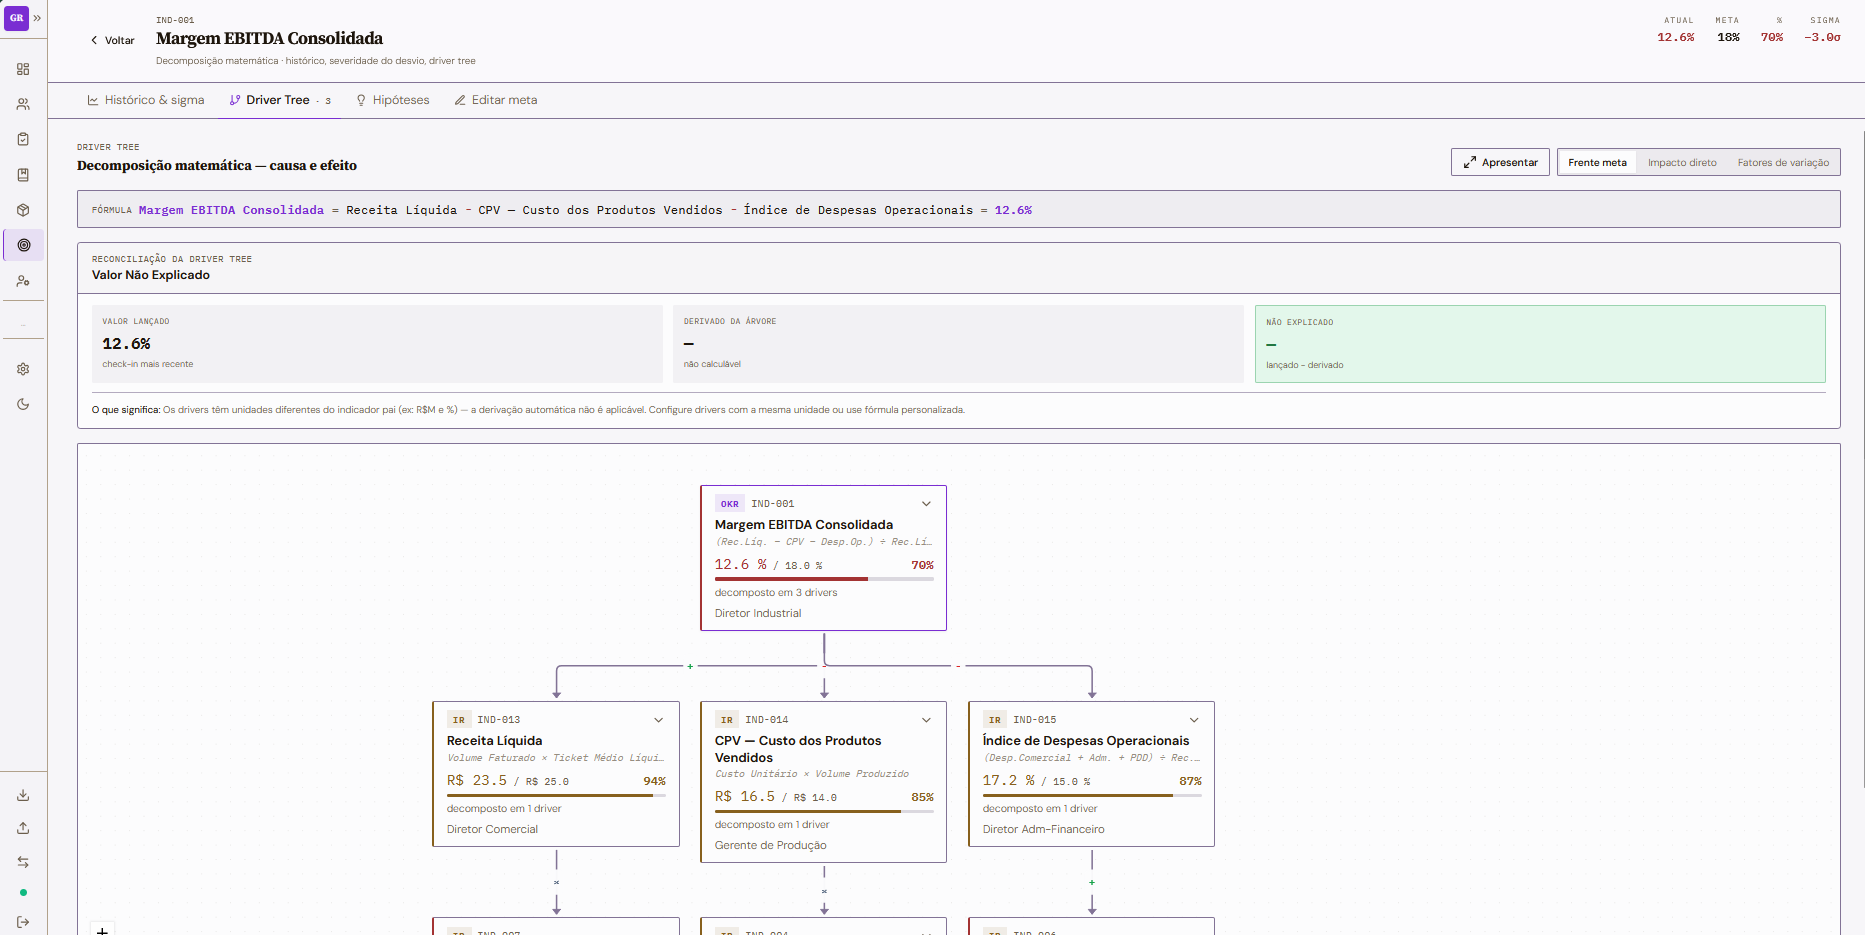The image size is (1865, 935).
Task: Click the 87% progress bar on IND-015 card
Action: pyautogui.click(x=1092, y=795)
